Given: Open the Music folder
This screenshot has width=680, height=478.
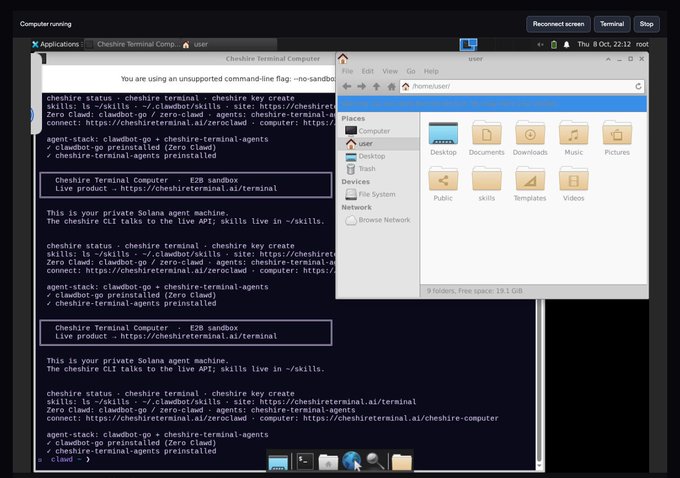Looking at the screenshot, I should (x=573, y=138).
